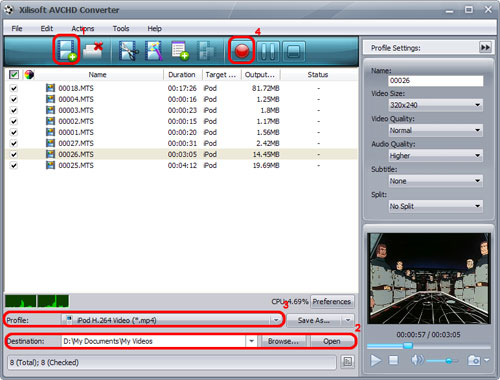Open the Video Quality Normal dropdown

(436, 130)
